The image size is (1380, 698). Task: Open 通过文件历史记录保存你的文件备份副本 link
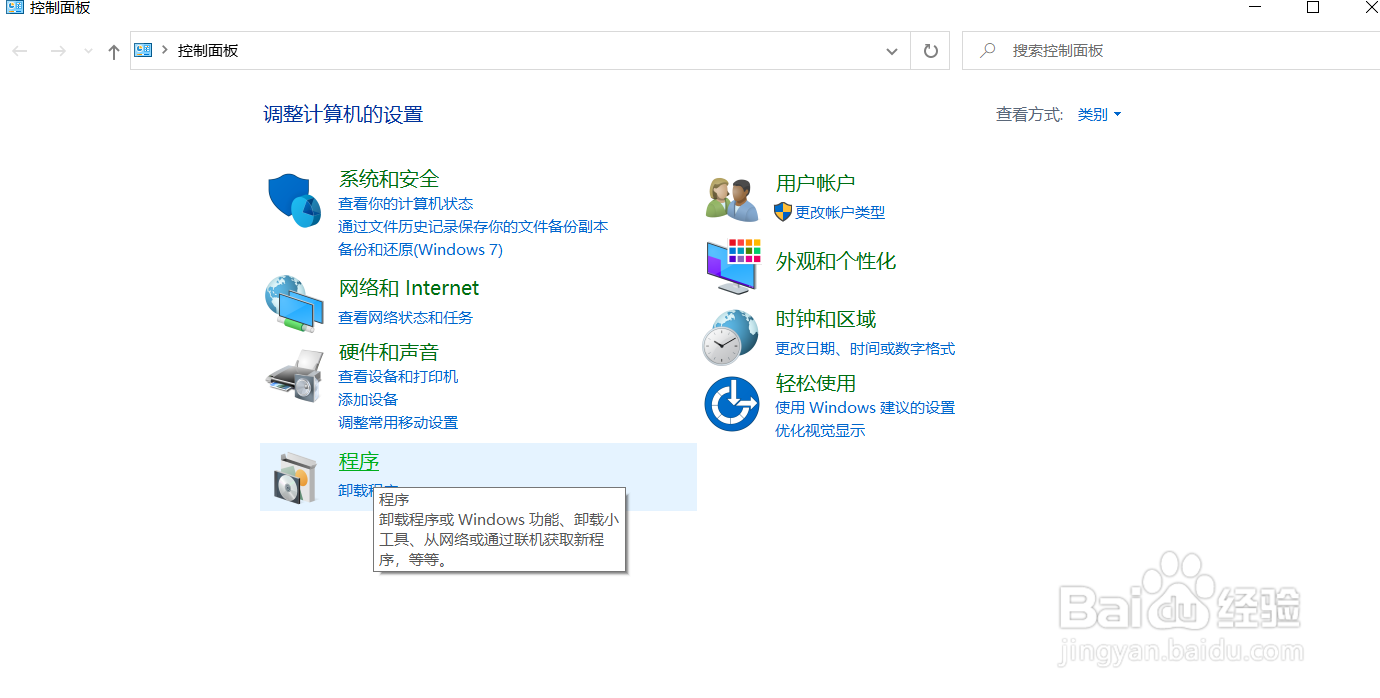point(473,226)
